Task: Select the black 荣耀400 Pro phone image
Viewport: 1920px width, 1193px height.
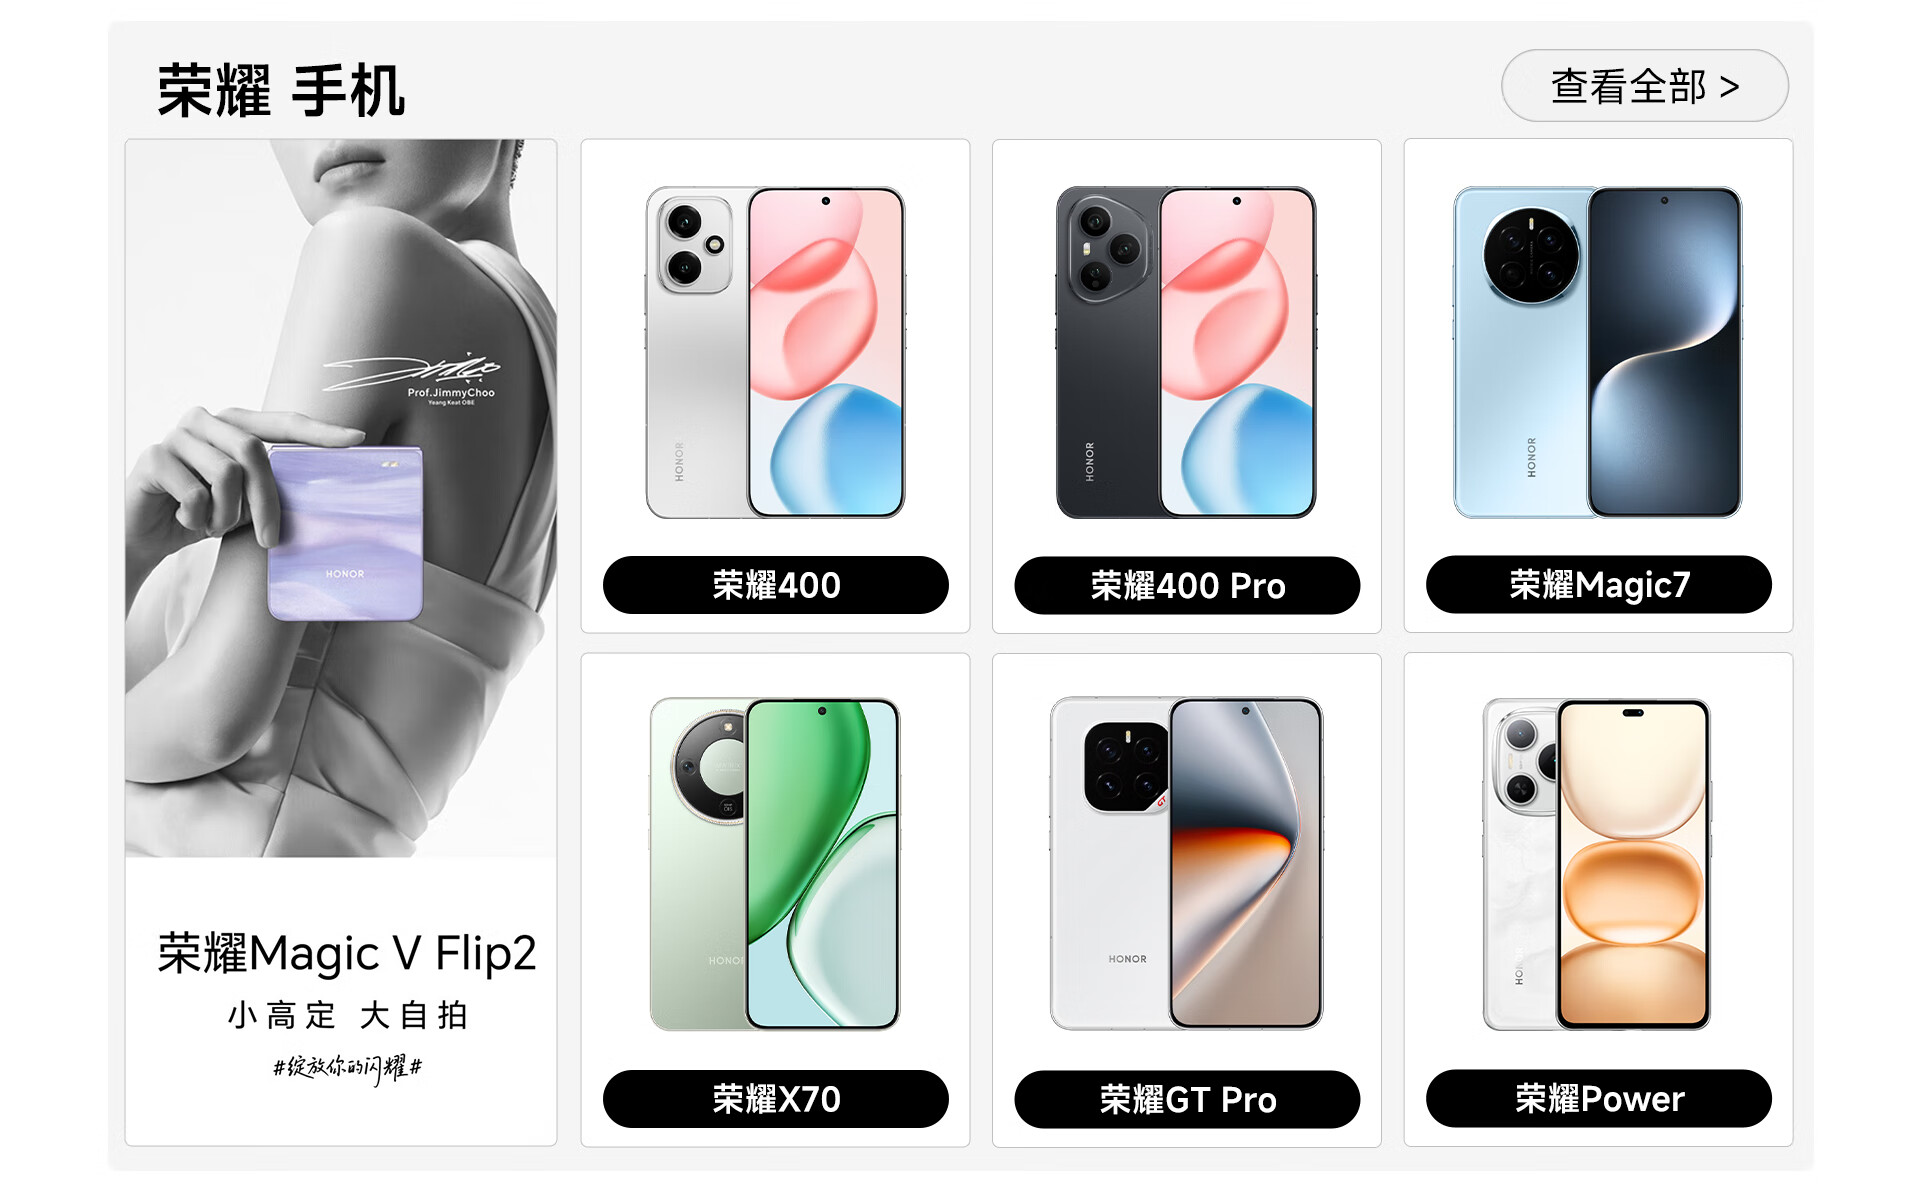Action: tap(1186, 352)
